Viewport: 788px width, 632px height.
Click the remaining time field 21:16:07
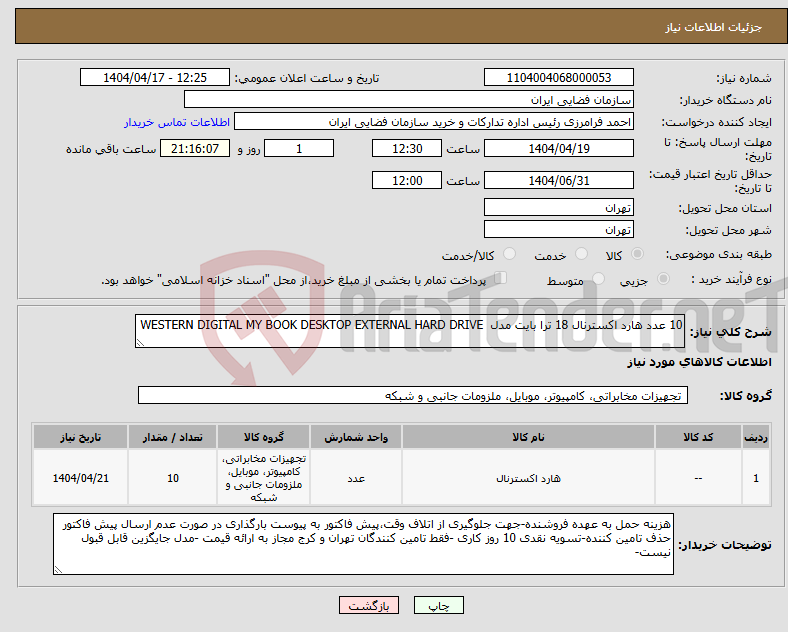coord(195,148)
